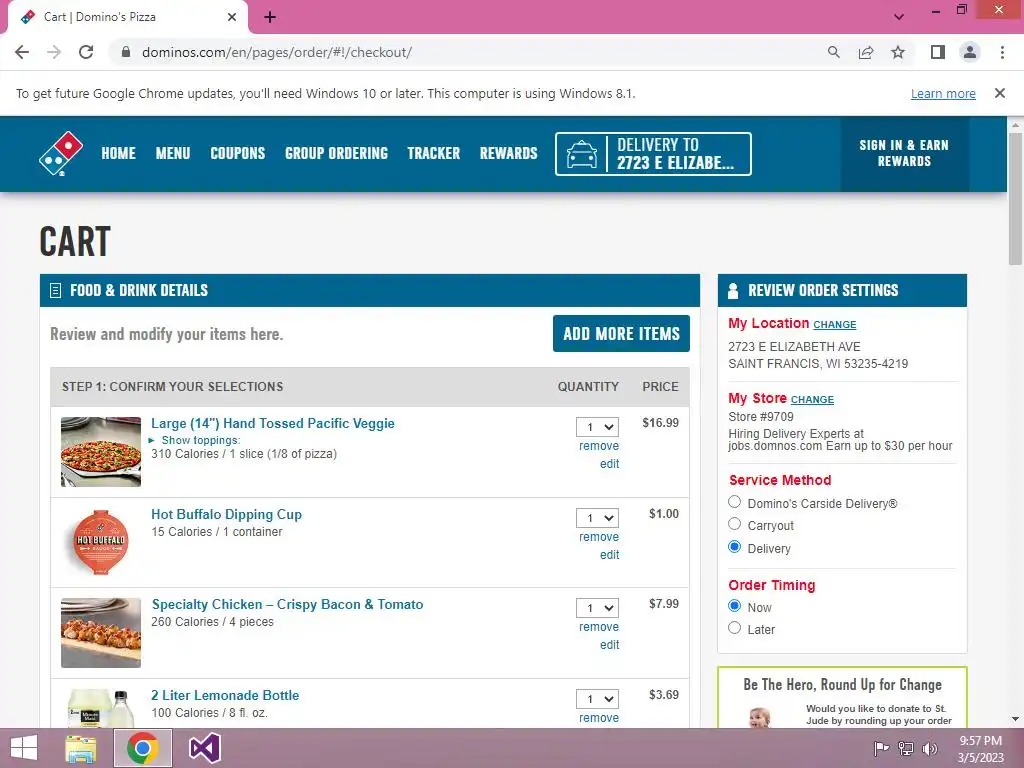Open the HOME nav item
The height and width of the screenshot is (768, 1024).
coord(118,153)
